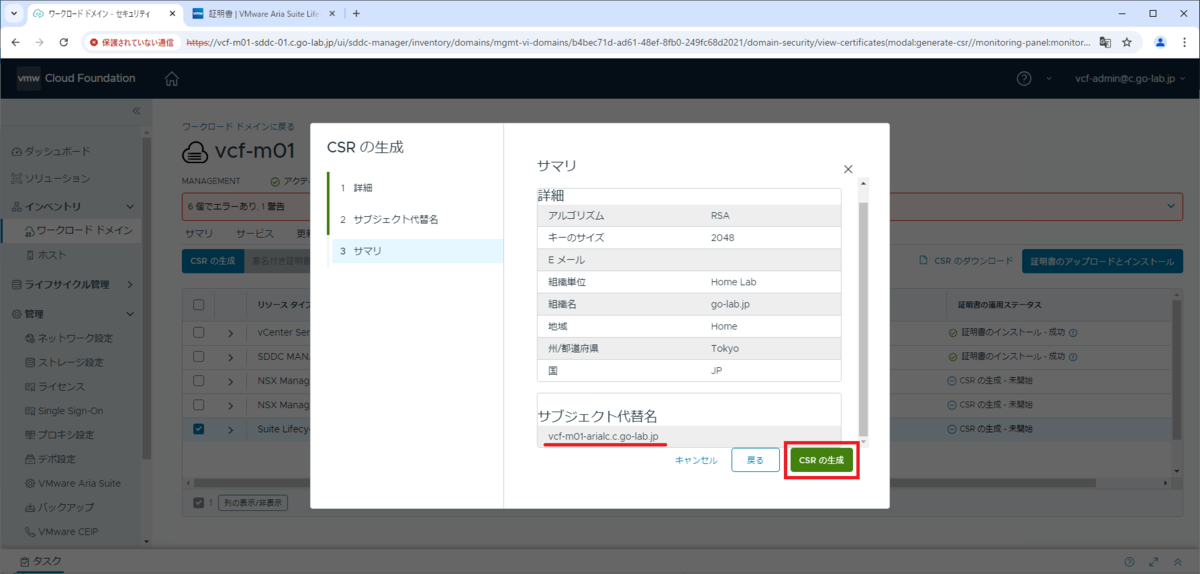Click the ネットワーク設定 icon
1200x574 pixels.
[x=28, y=338]
